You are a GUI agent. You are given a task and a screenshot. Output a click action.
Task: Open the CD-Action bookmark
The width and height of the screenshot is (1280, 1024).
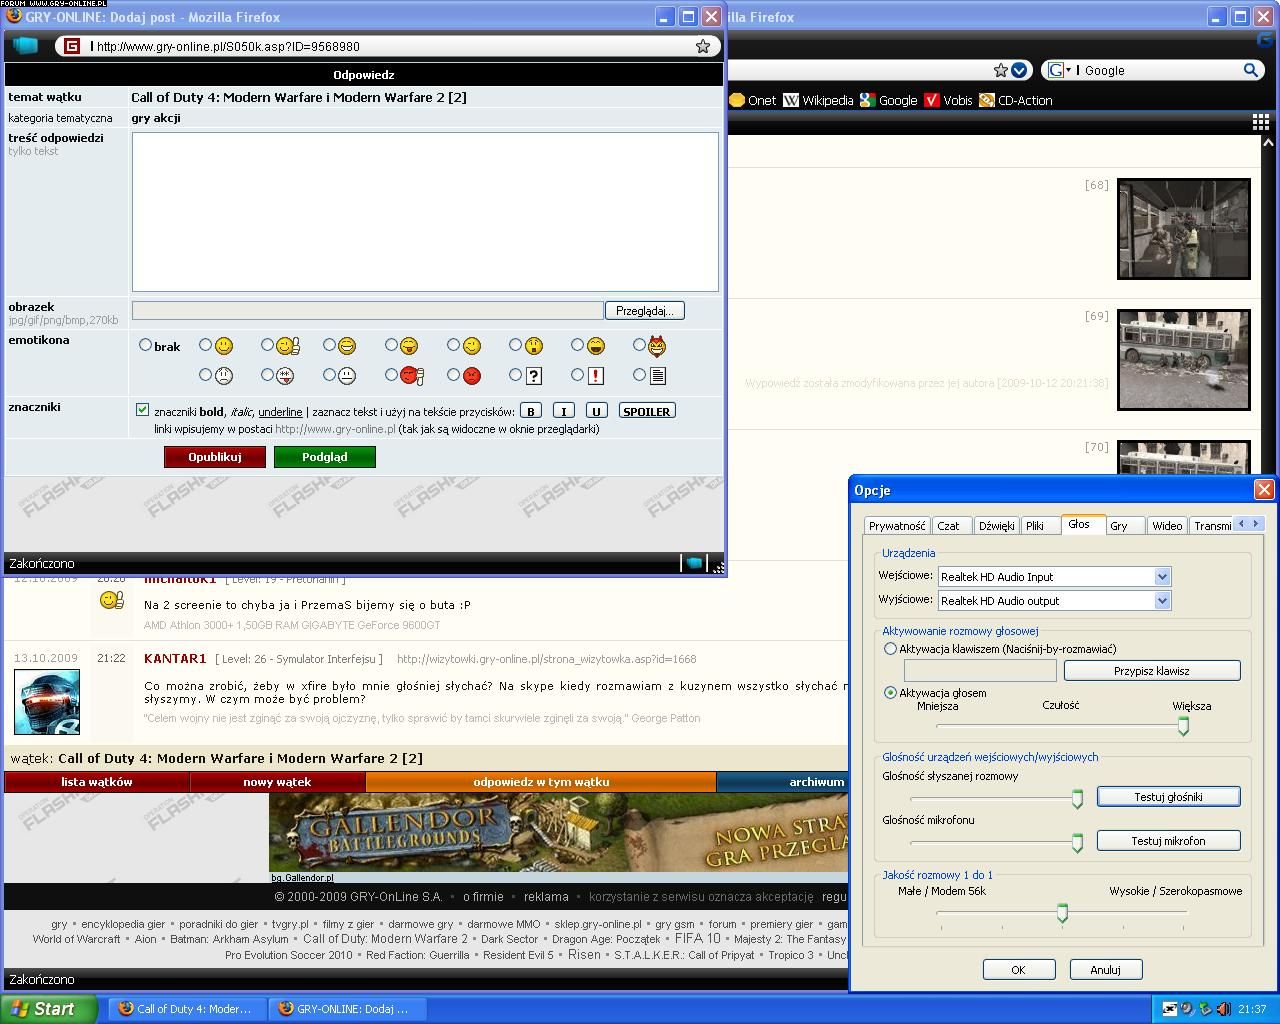1015,100
